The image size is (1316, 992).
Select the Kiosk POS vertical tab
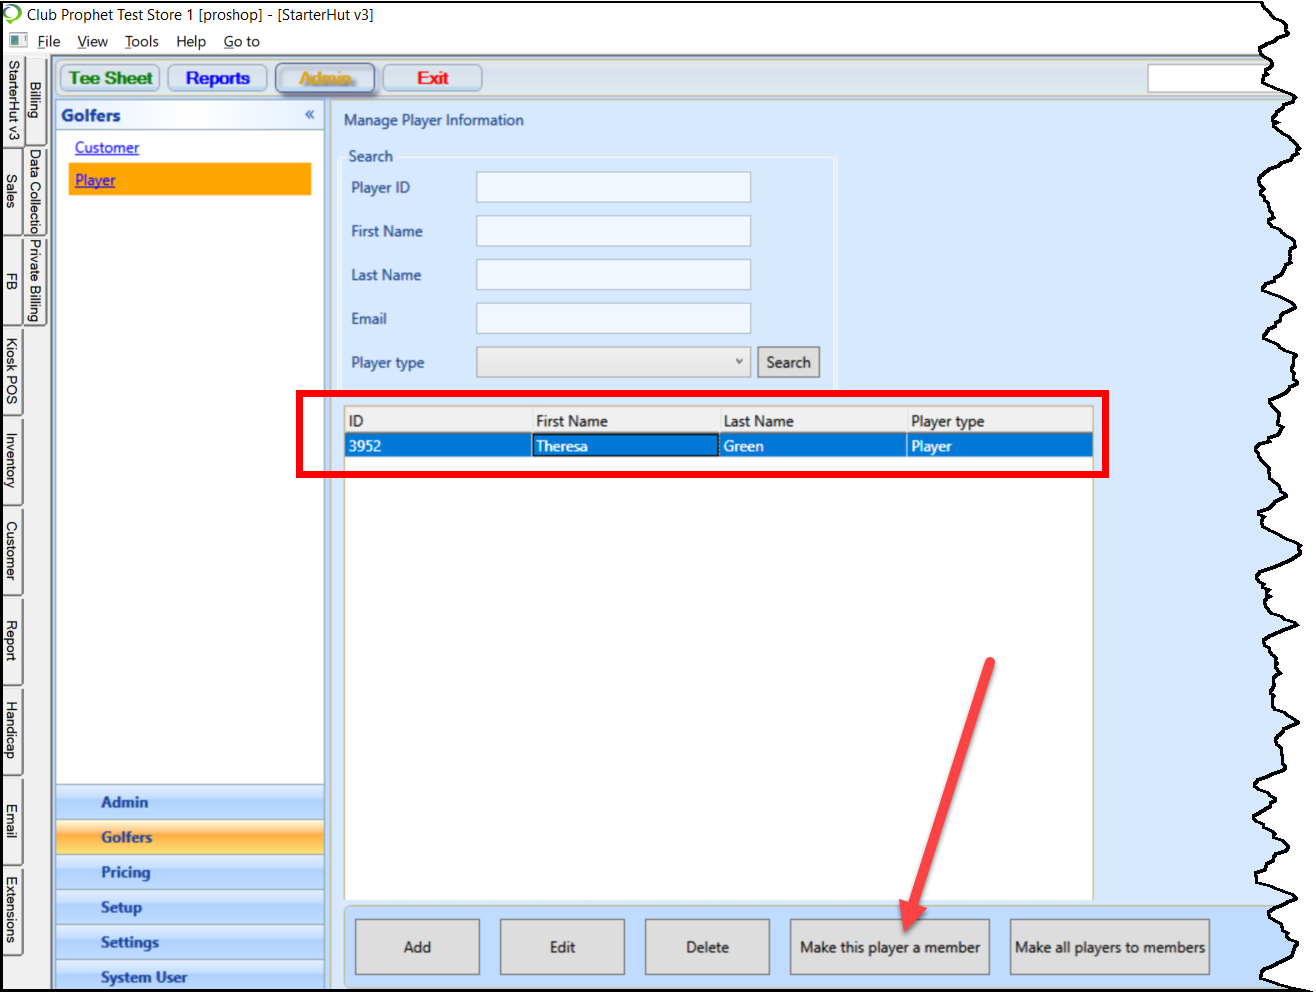[12, 371]
